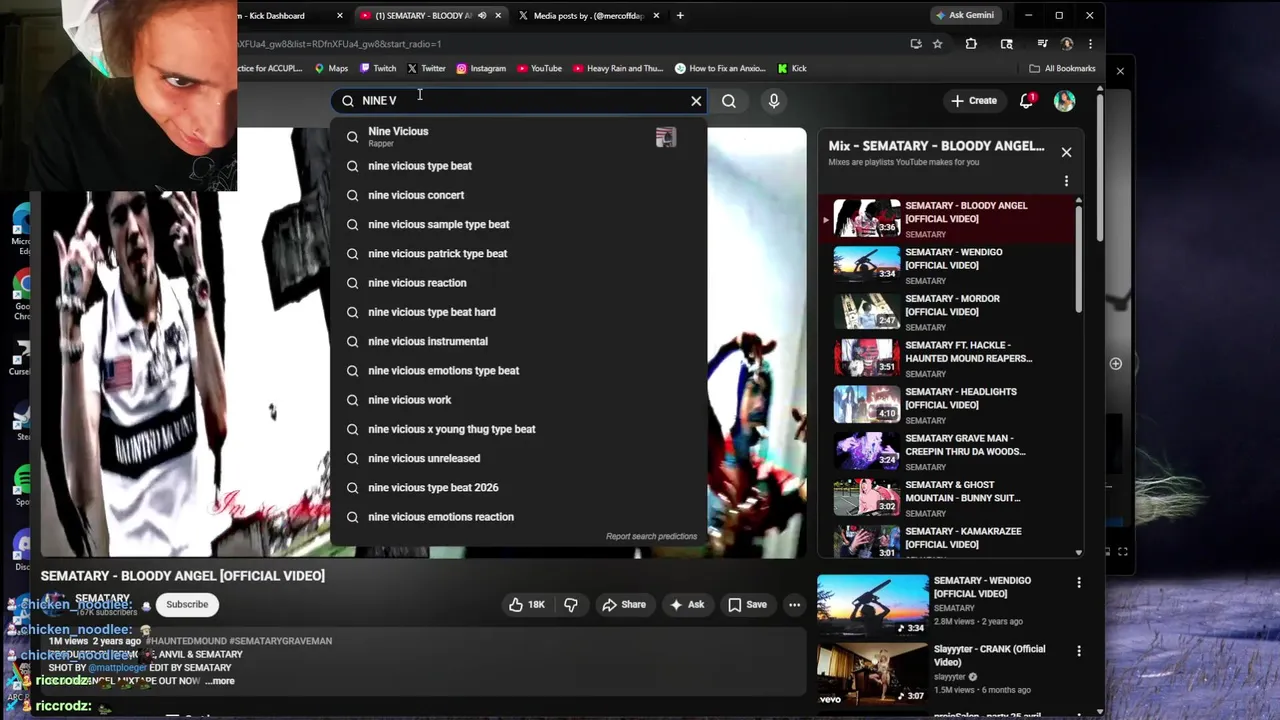
Task: Pick suggestion nine vicious work
Action: click(x=518, y=400)
